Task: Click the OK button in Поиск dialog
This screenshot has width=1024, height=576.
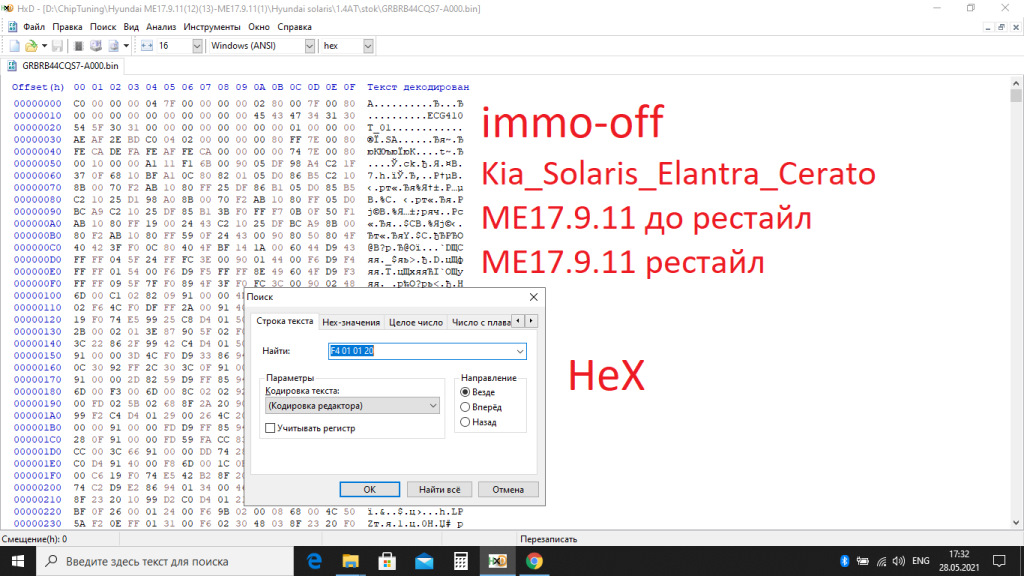Action: pyautogui.click(x=370, y=489)
